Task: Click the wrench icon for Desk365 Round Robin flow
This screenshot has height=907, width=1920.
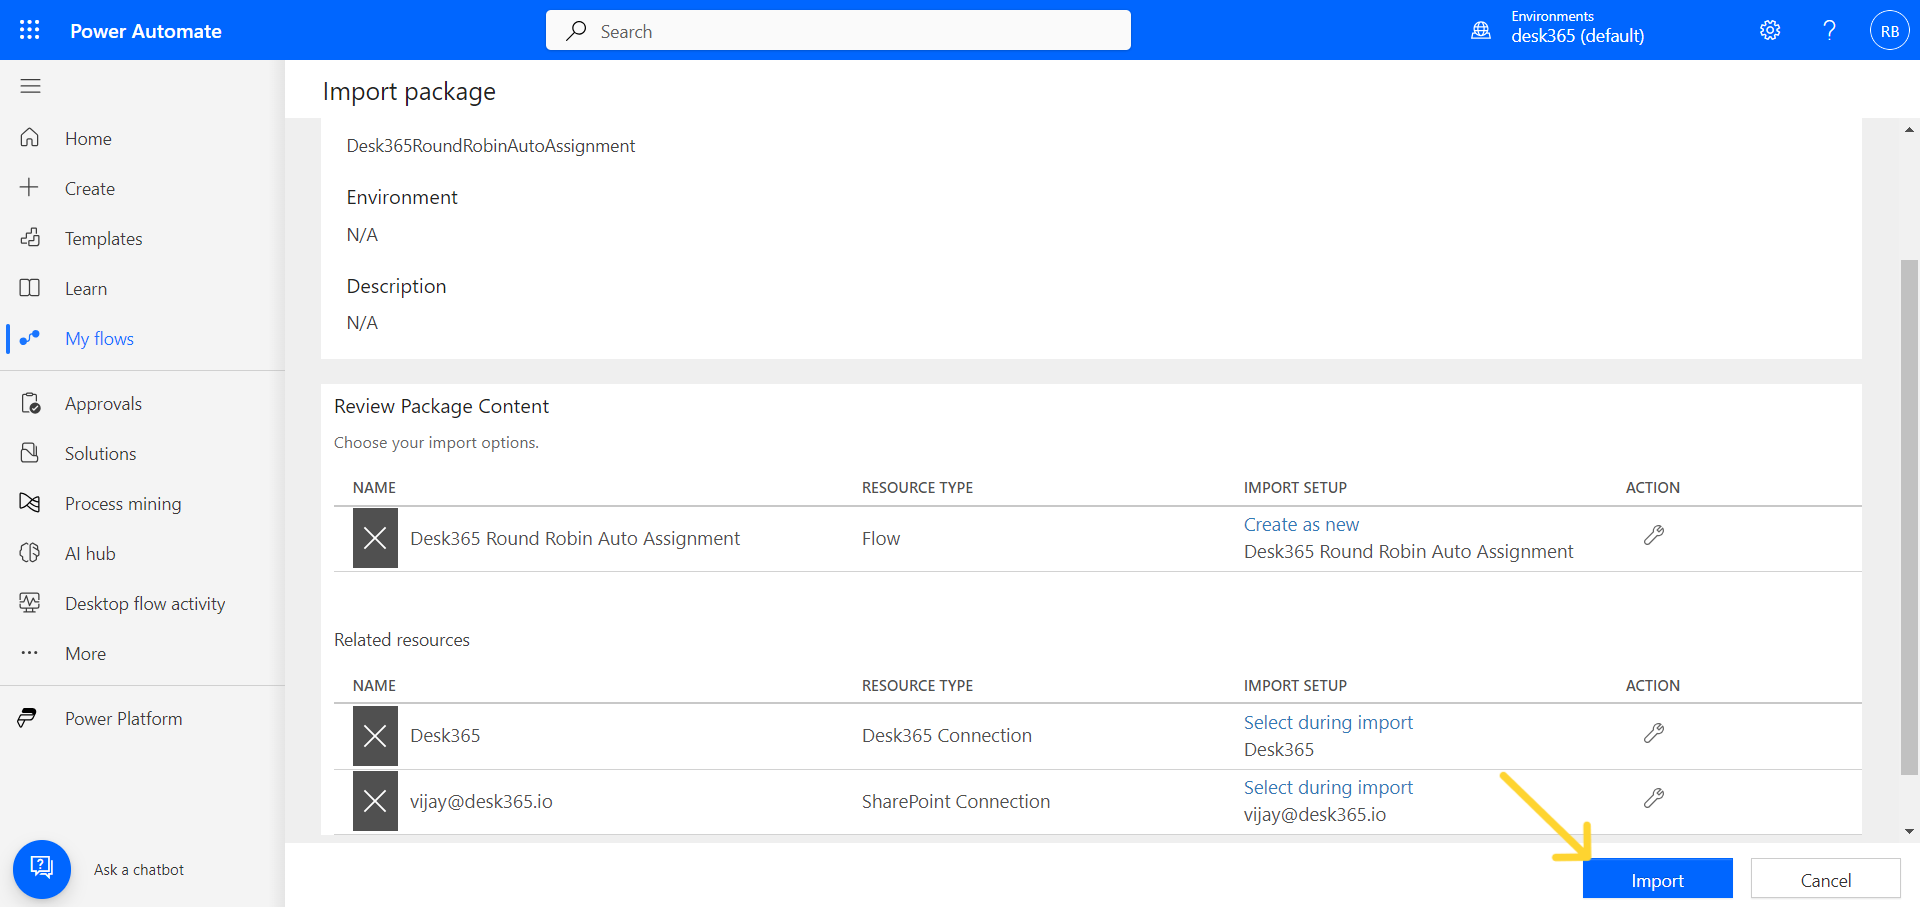Action: [1653, 534]
